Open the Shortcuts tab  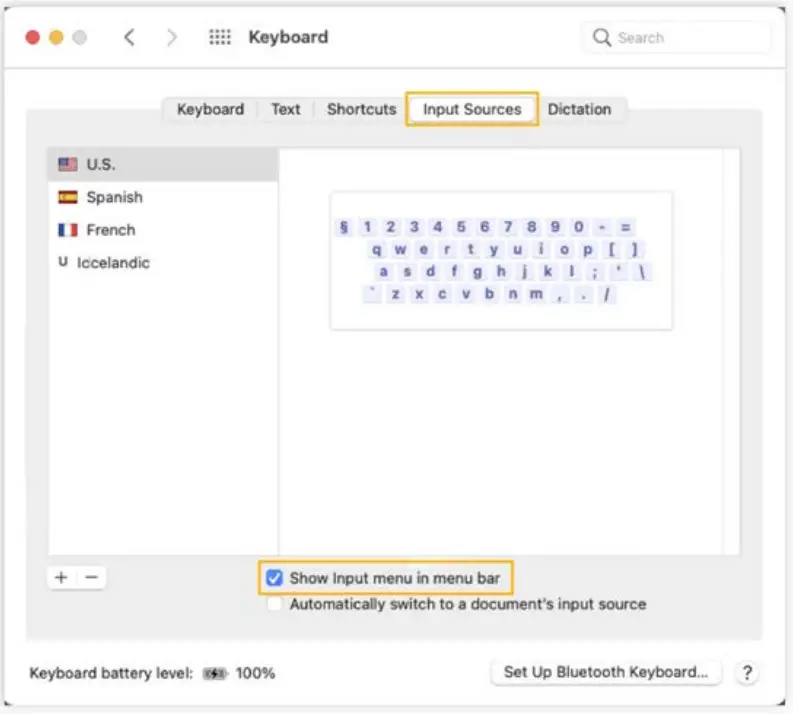362,109
